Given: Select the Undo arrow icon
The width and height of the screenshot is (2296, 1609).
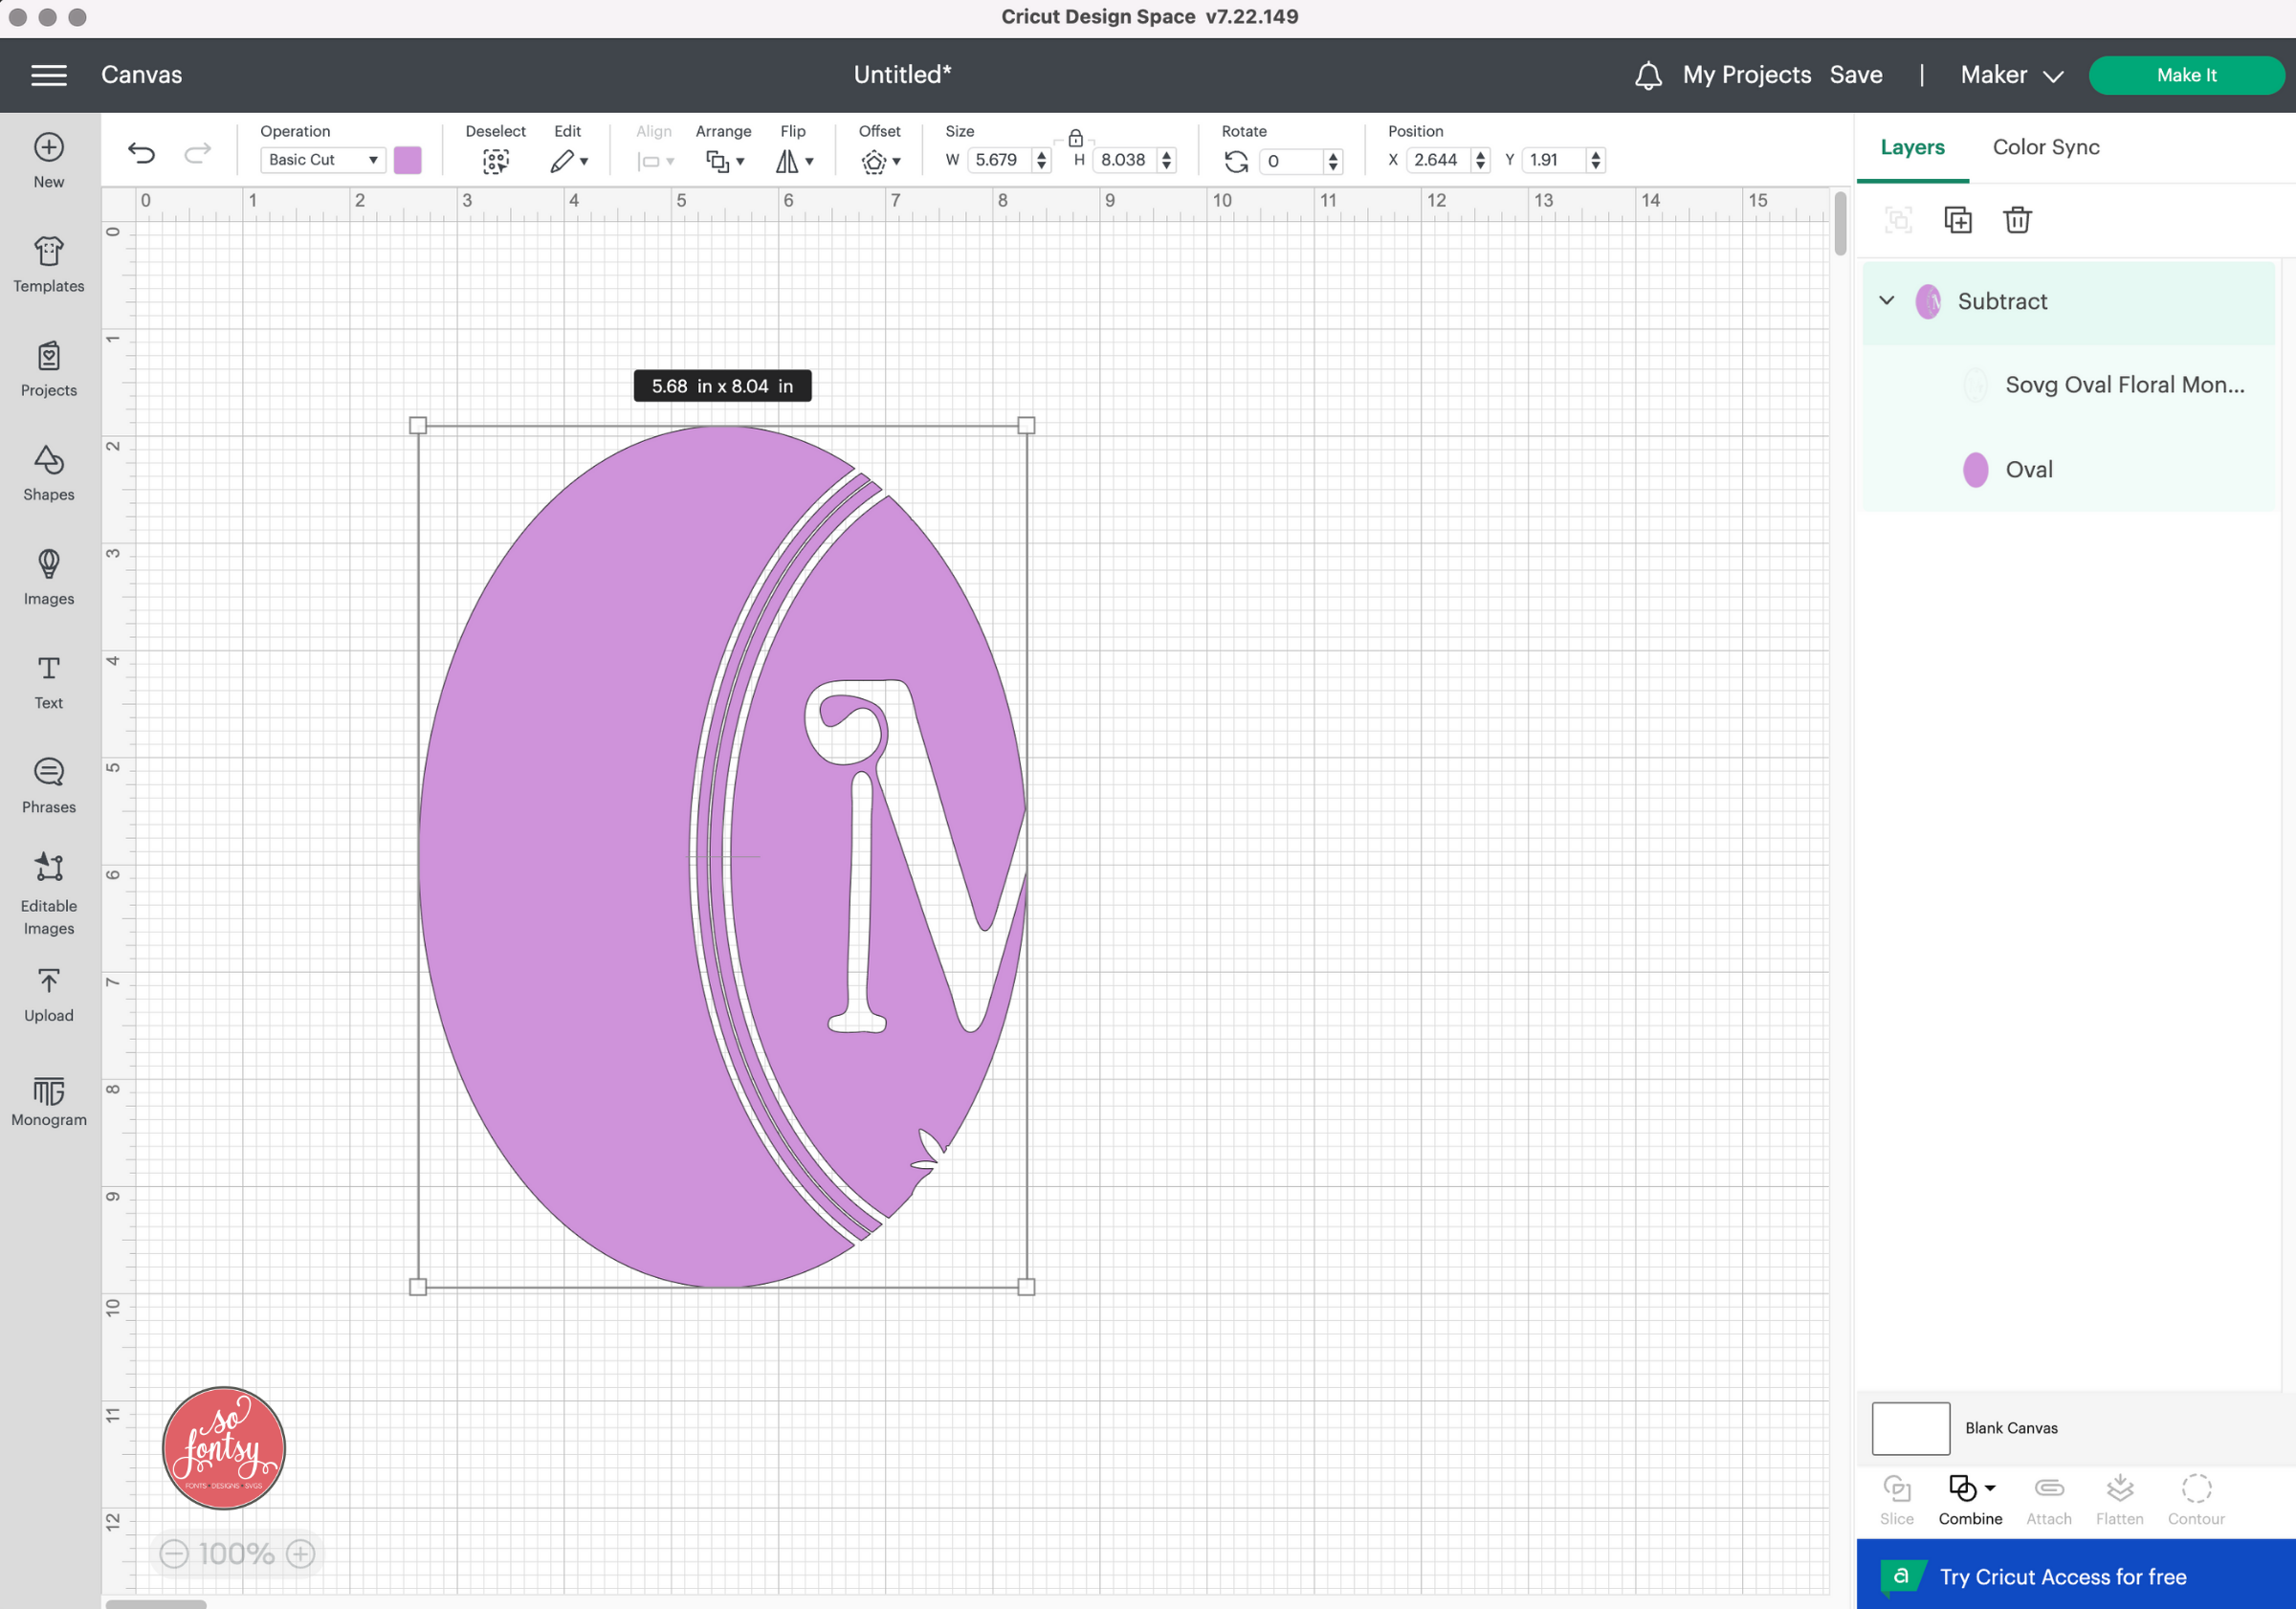Looking at the screenshot, I should (142, 159).
